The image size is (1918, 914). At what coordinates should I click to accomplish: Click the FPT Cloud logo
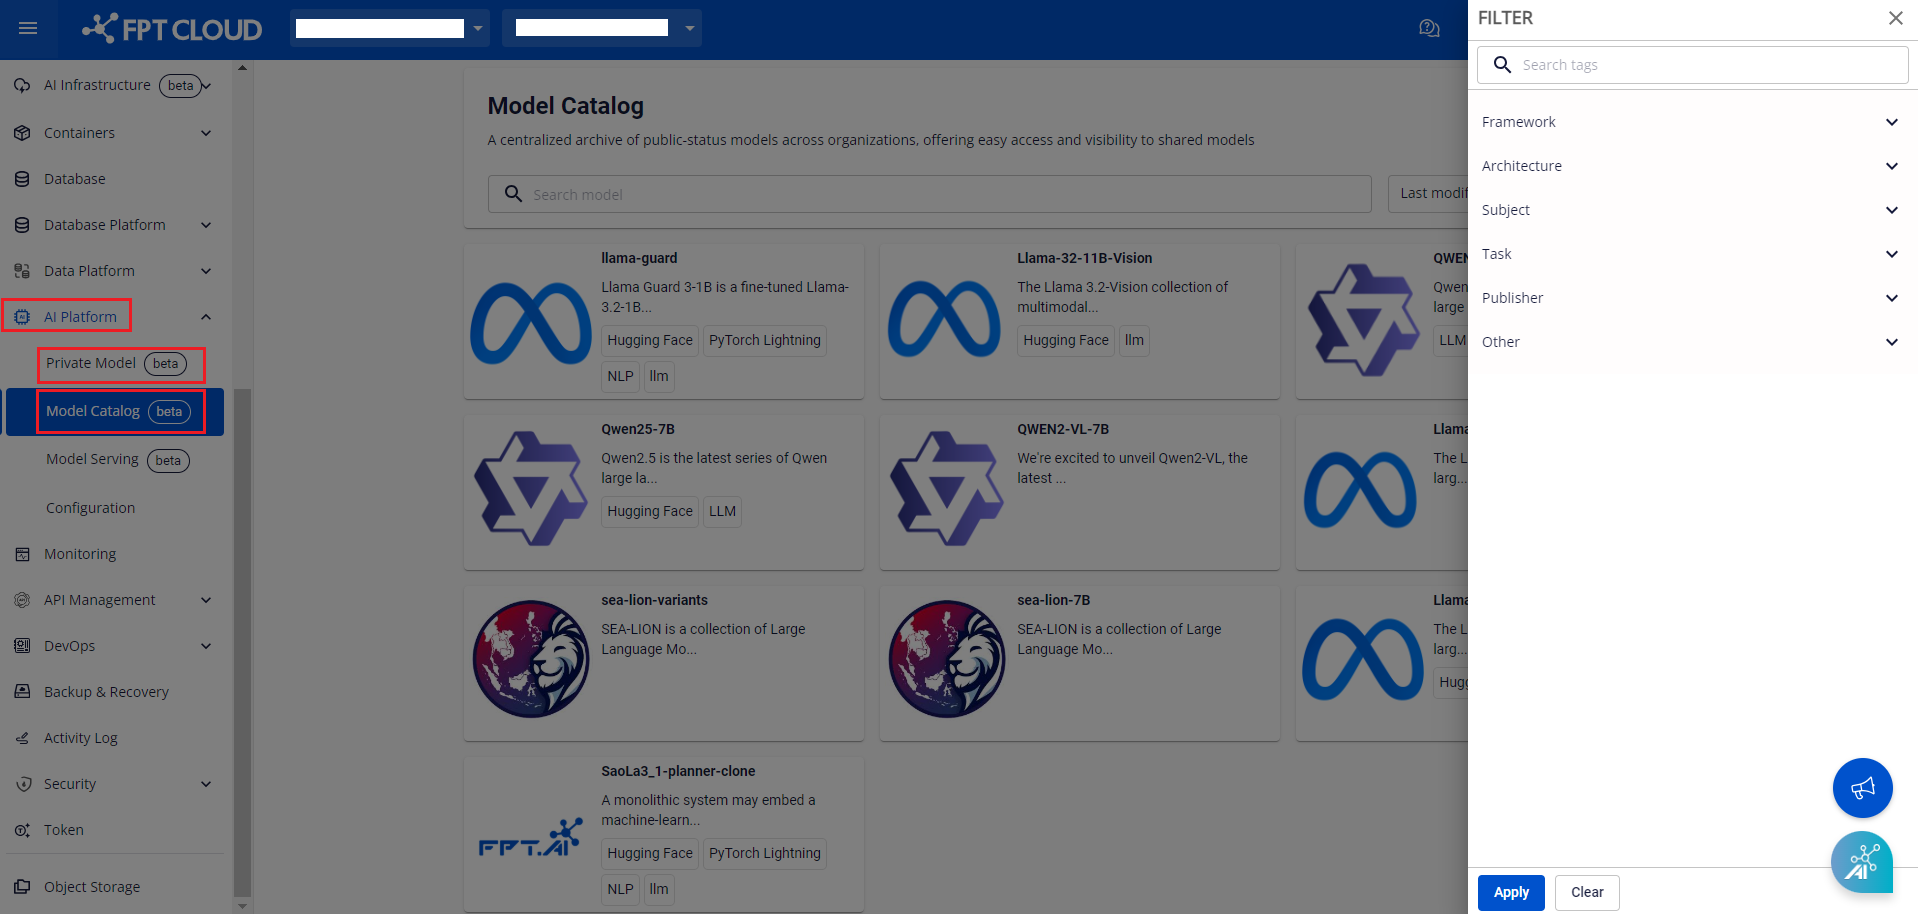(172, 28)
